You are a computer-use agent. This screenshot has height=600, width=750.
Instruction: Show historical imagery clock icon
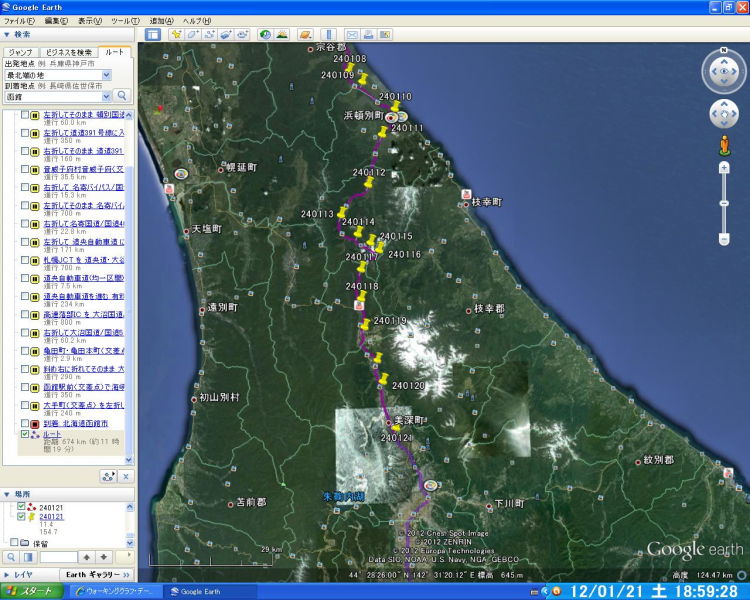pos(265,34)
